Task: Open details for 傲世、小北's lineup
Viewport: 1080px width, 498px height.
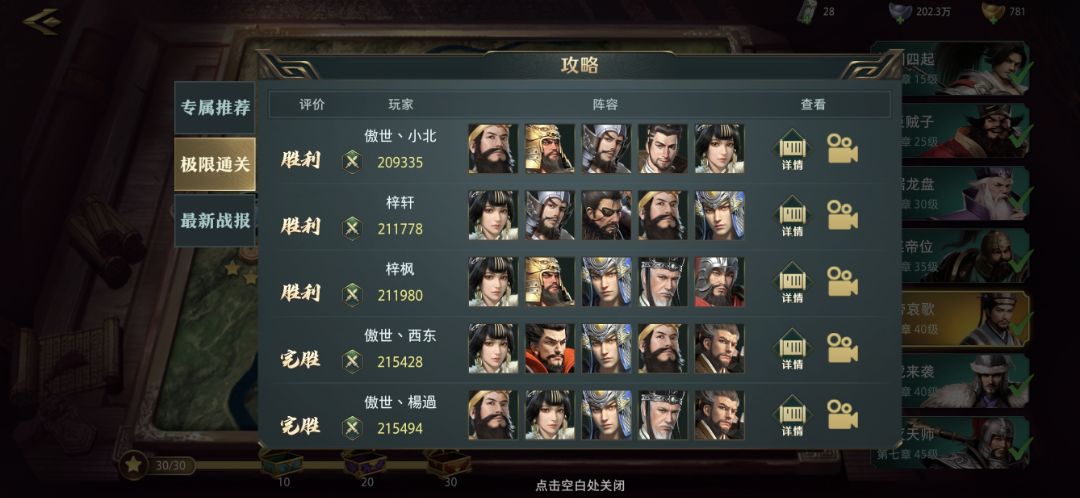Action: 792,149
